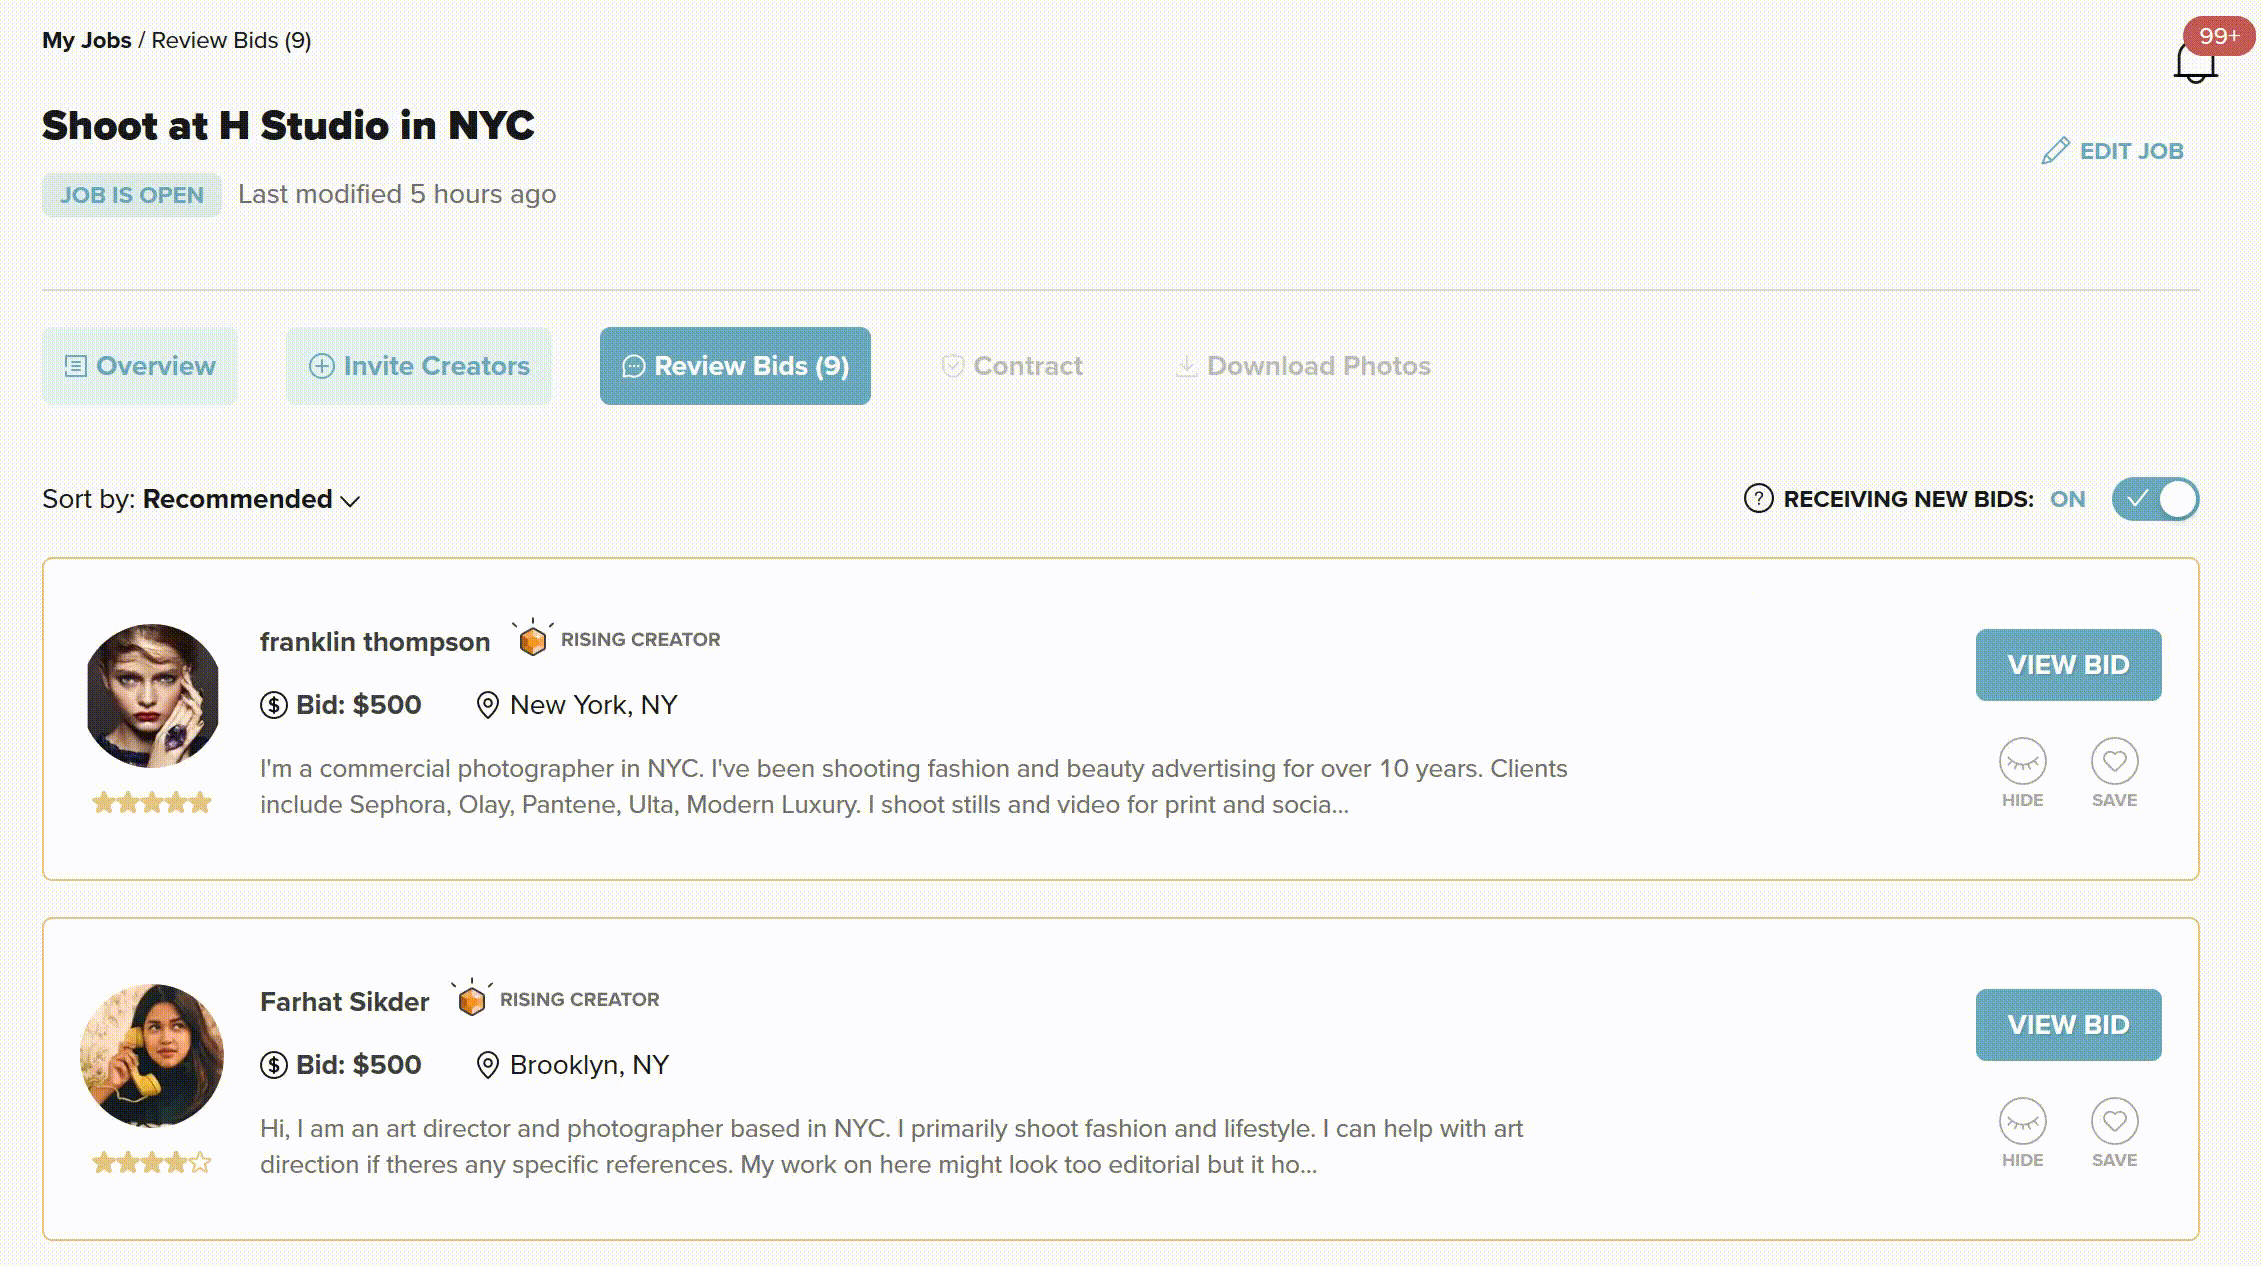Click the location pin icon for Franklin Thompson
Screen dimensions: 2262x1266
488,705
